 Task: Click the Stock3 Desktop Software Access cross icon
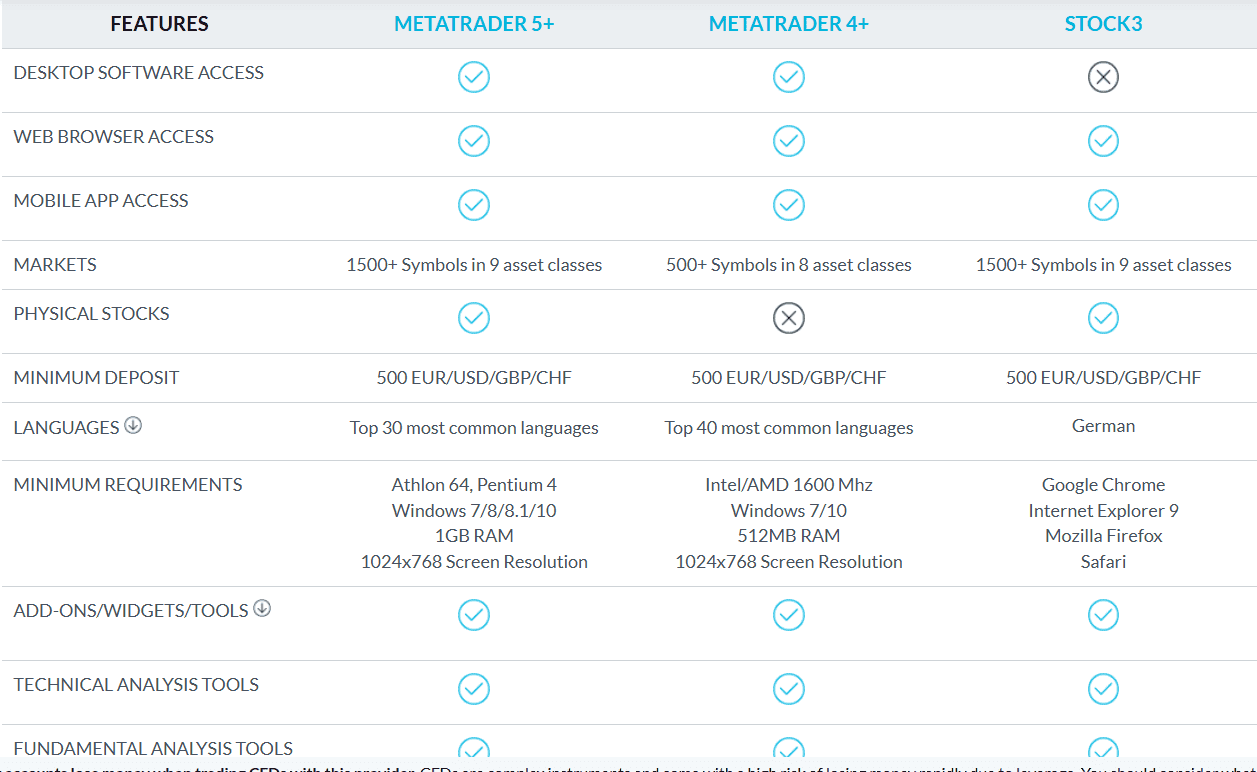[1103, 76]
